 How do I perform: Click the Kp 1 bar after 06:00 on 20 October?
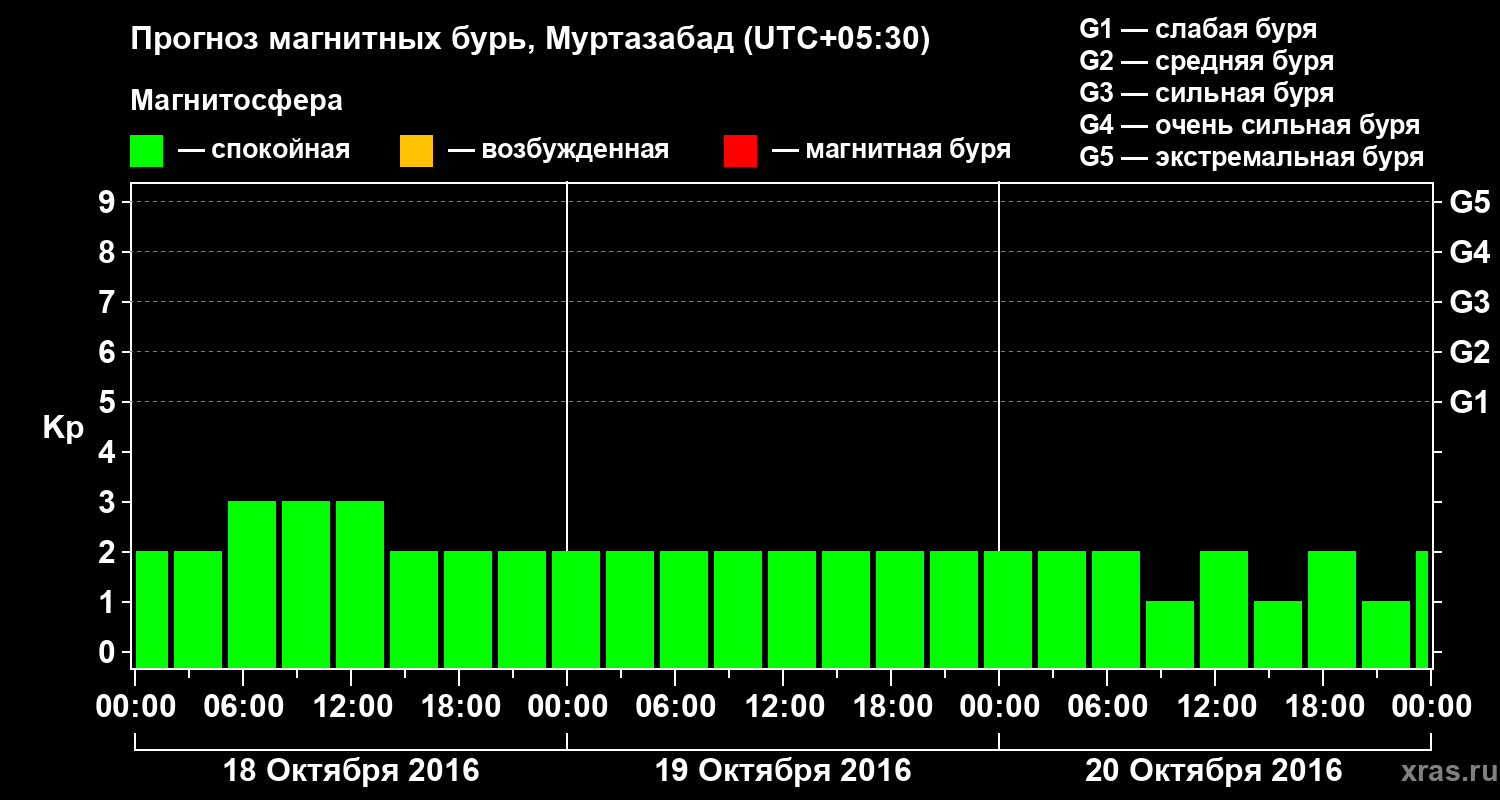tap(1170, 634)
